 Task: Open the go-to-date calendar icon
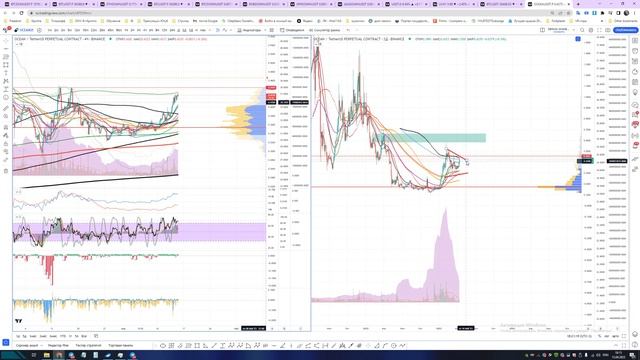click(x=96, y=336)
